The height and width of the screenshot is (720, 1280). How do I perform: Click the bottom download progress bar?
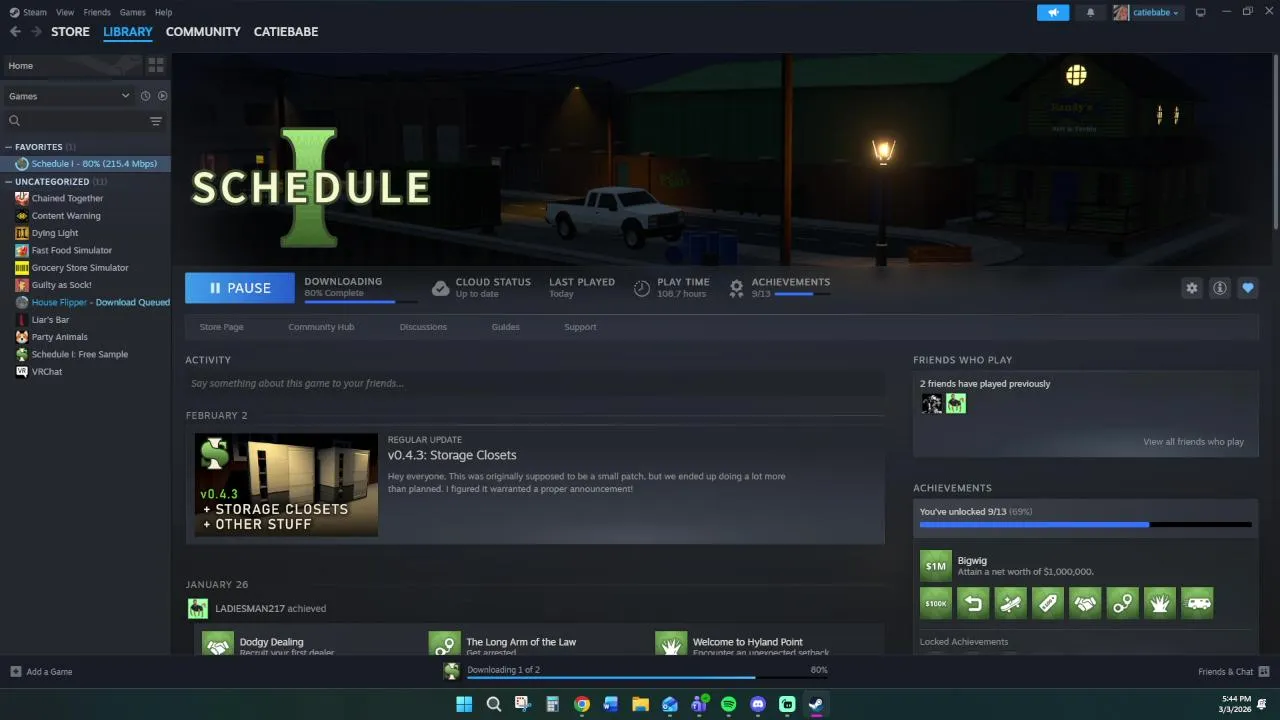point(647,678)
